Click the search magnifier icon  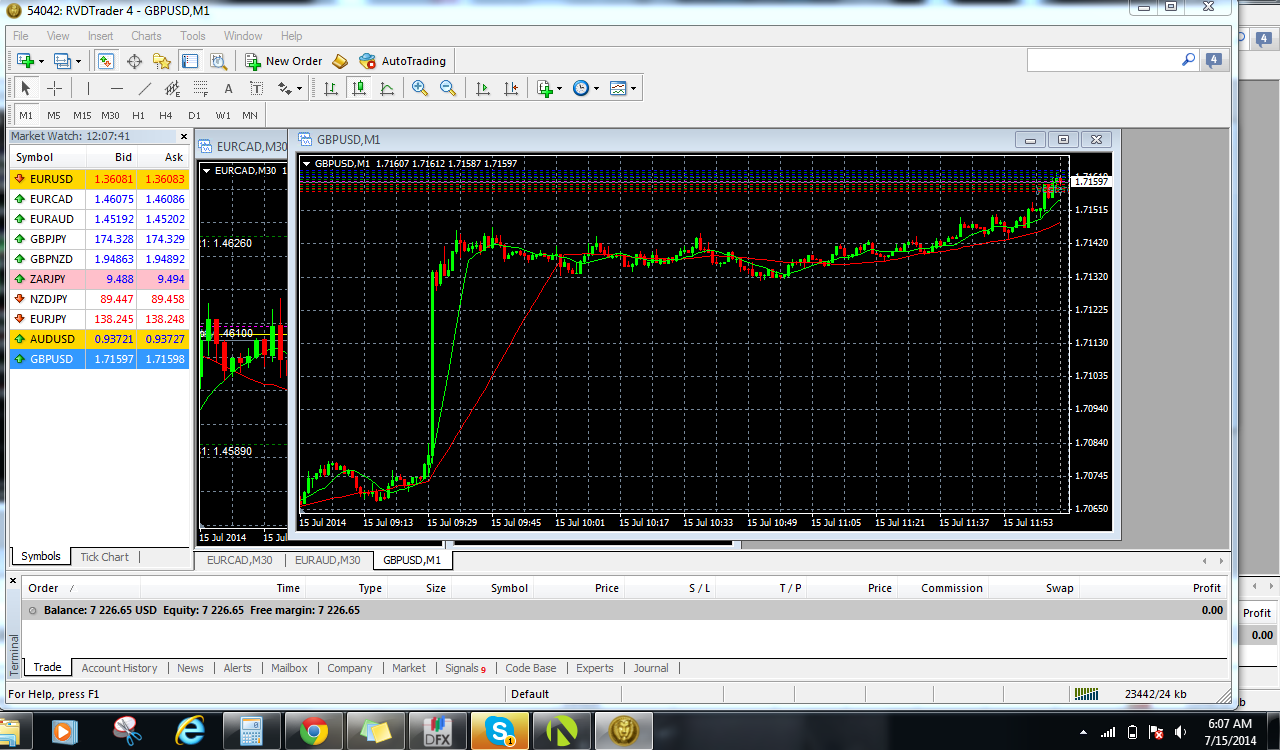[1188, 60]
